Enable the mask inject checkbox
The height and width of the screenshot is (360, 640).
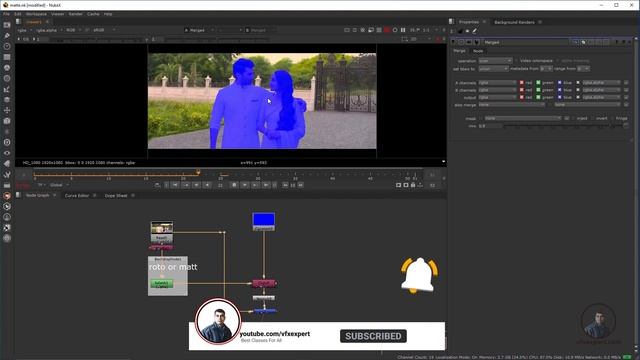tap(573, 118)
